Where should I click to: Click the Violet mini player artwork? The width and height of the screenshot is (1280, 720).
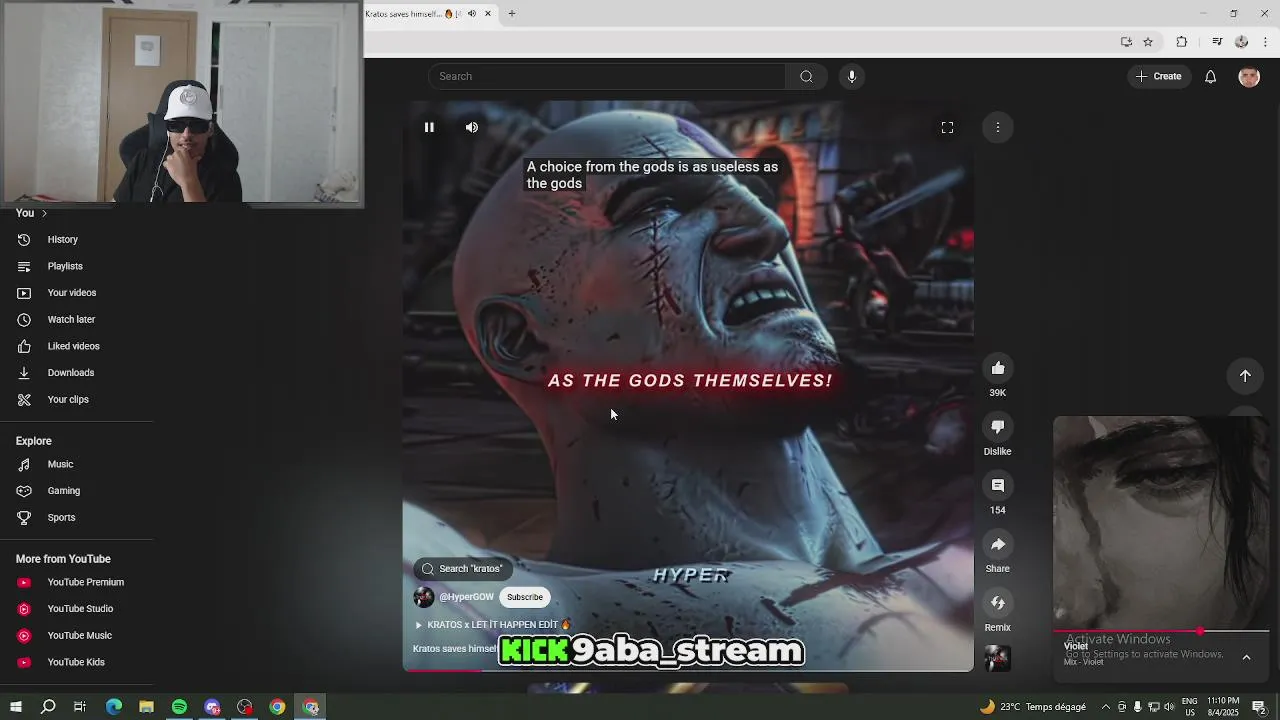tap(1161, 522)
